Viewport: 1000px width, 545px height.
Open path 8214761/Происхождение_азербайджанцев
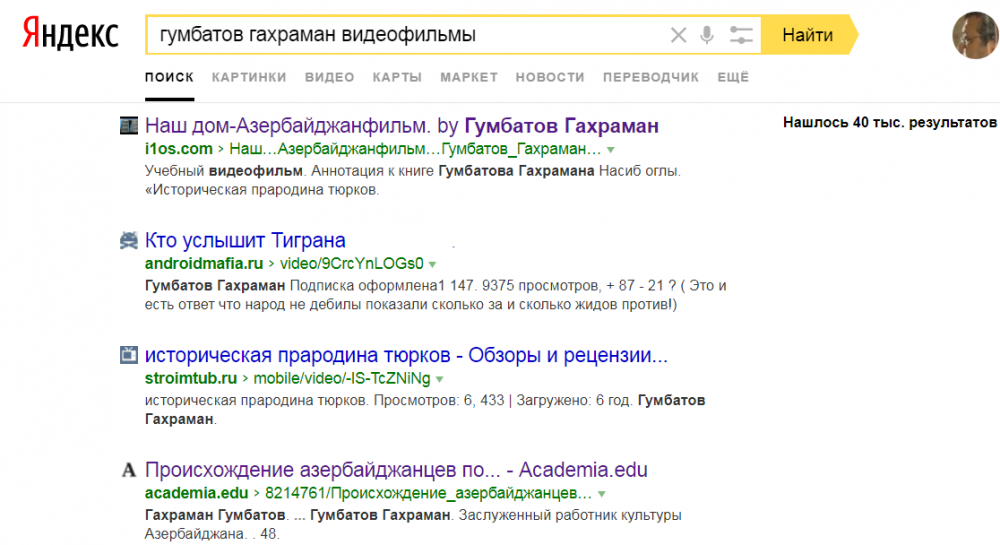429,493
